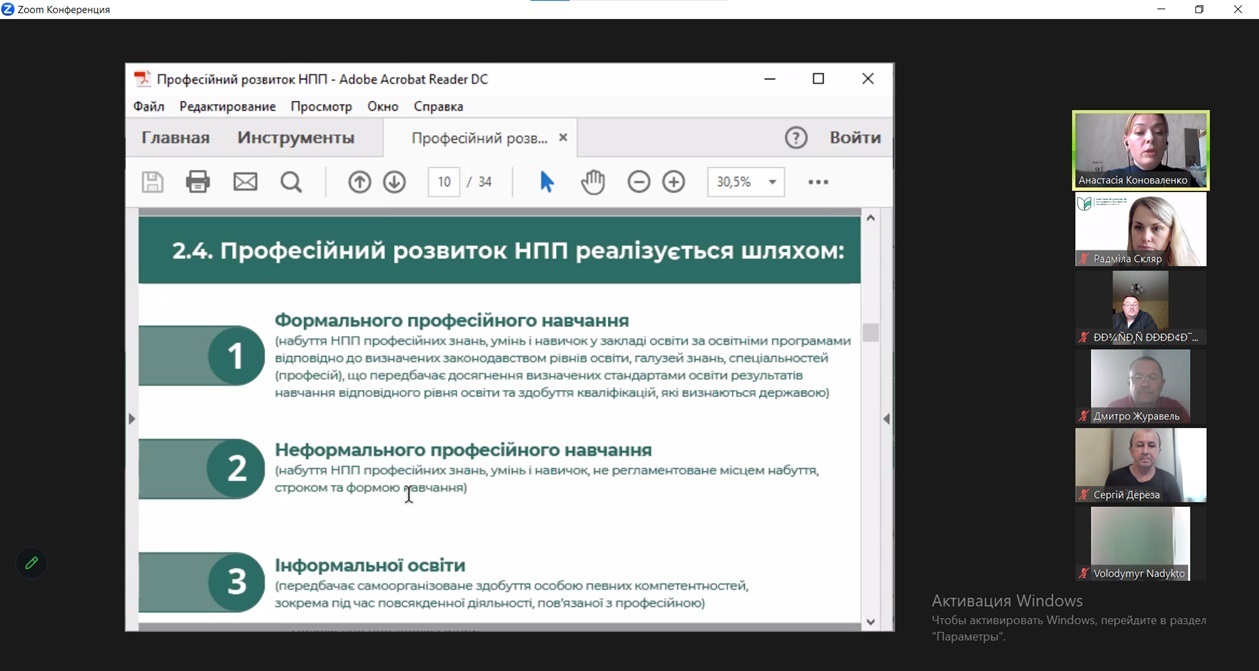The image size is (1259, 671).
Task: Toggle Радміла Скляр's mute indicator
Action: 1082,259
